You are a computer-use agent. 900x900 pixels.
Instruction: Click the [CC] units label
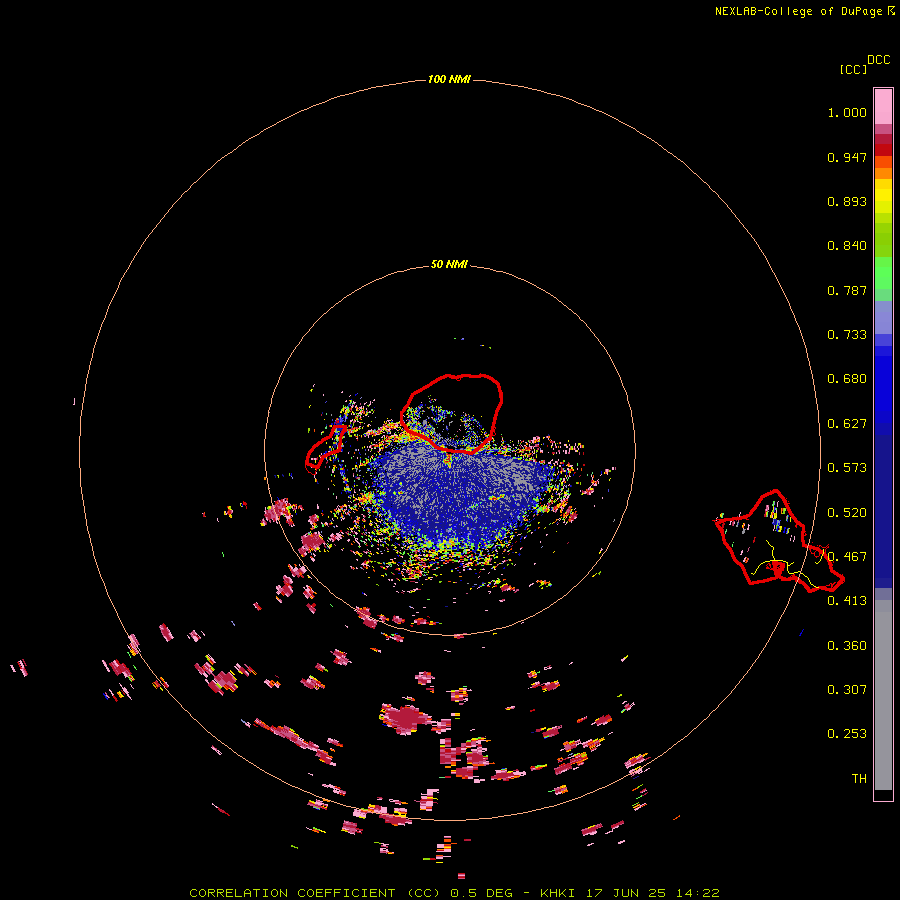(853, 69)
